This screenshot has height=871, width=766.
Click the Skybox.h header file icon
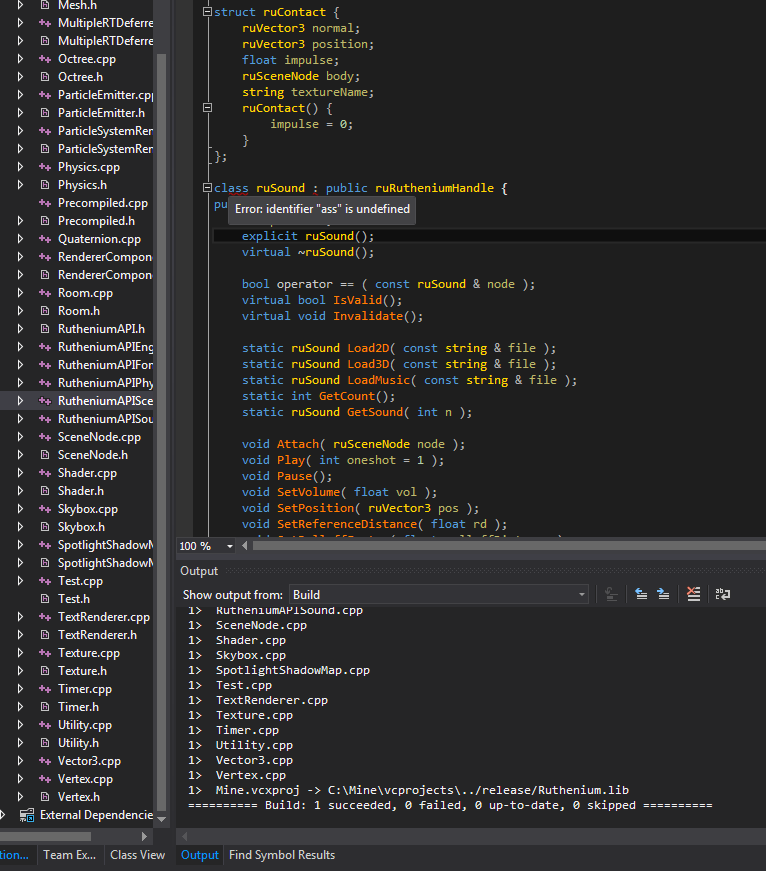point(44,527)
